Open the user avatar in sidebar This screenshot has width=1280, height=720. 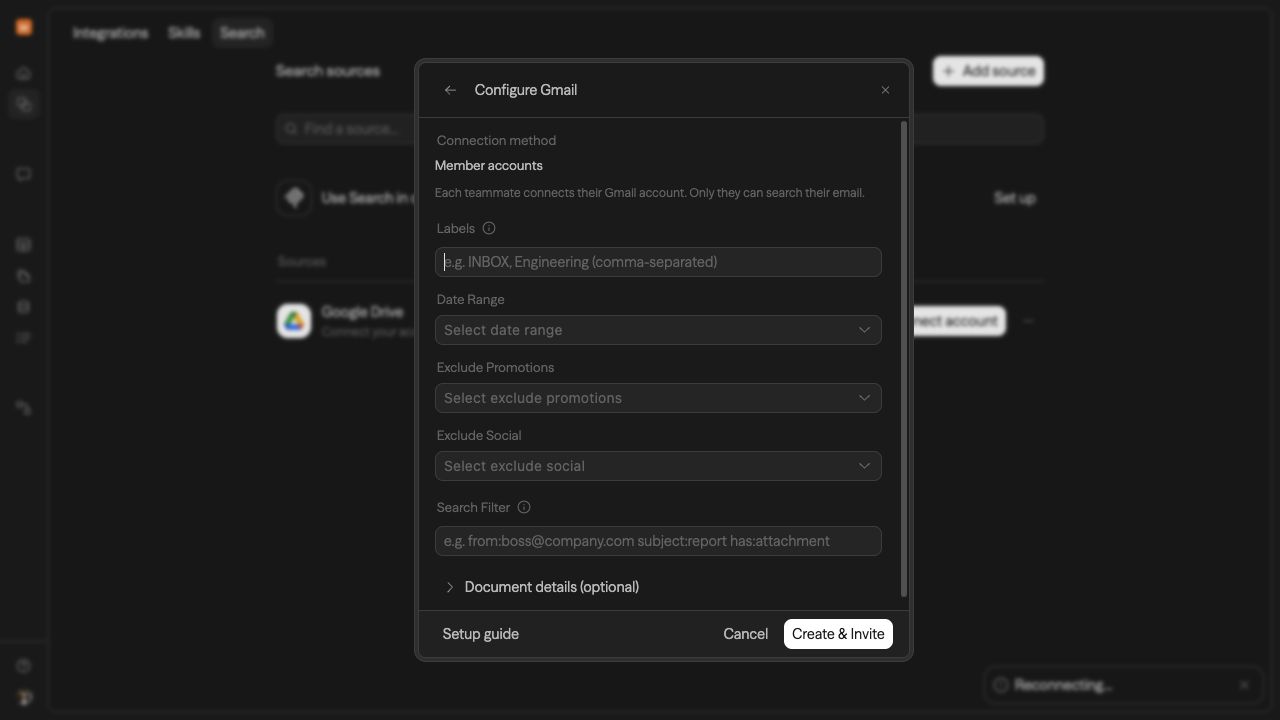coord(24,697)
